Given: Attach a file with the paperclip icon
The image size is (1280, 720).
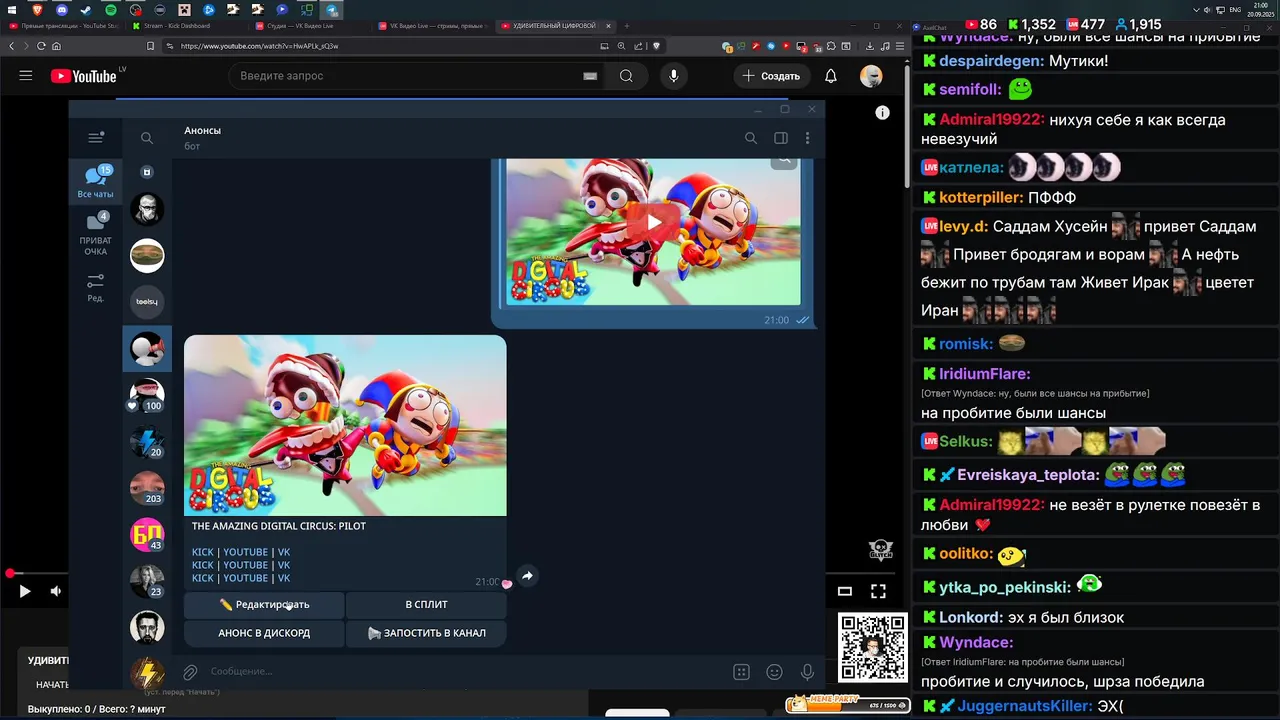Looking at the screenshot, I should tap(190, 672).
